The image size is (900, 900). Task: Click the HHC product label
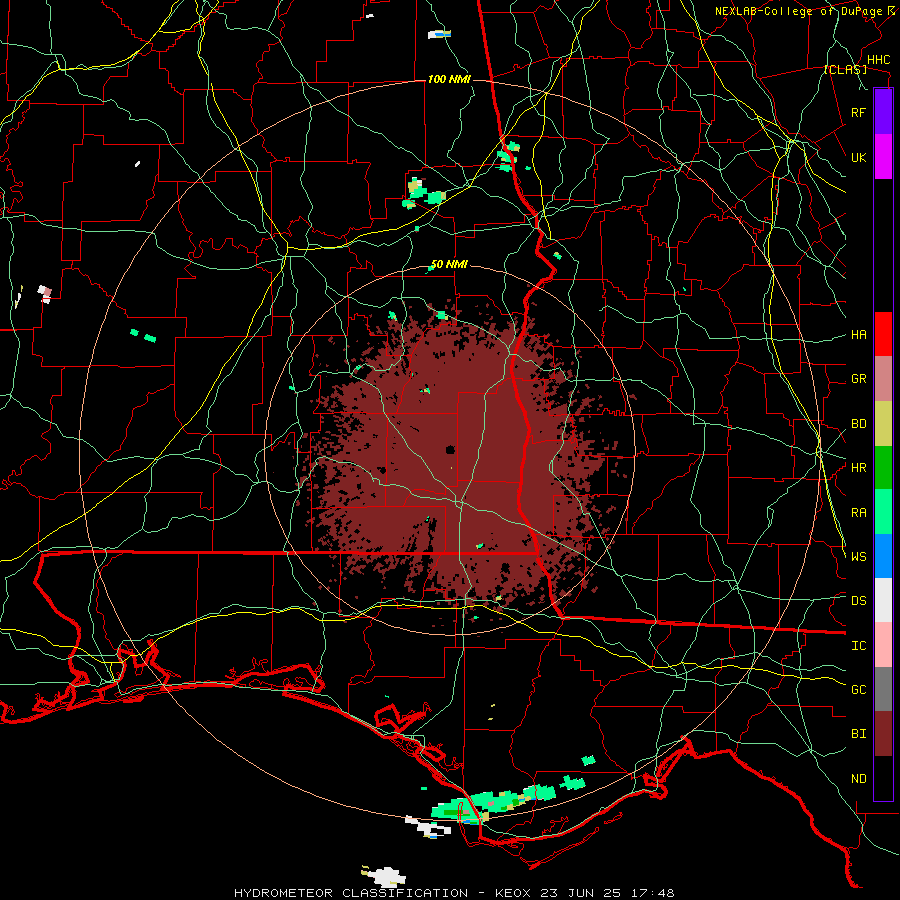(x=878, y=60)
